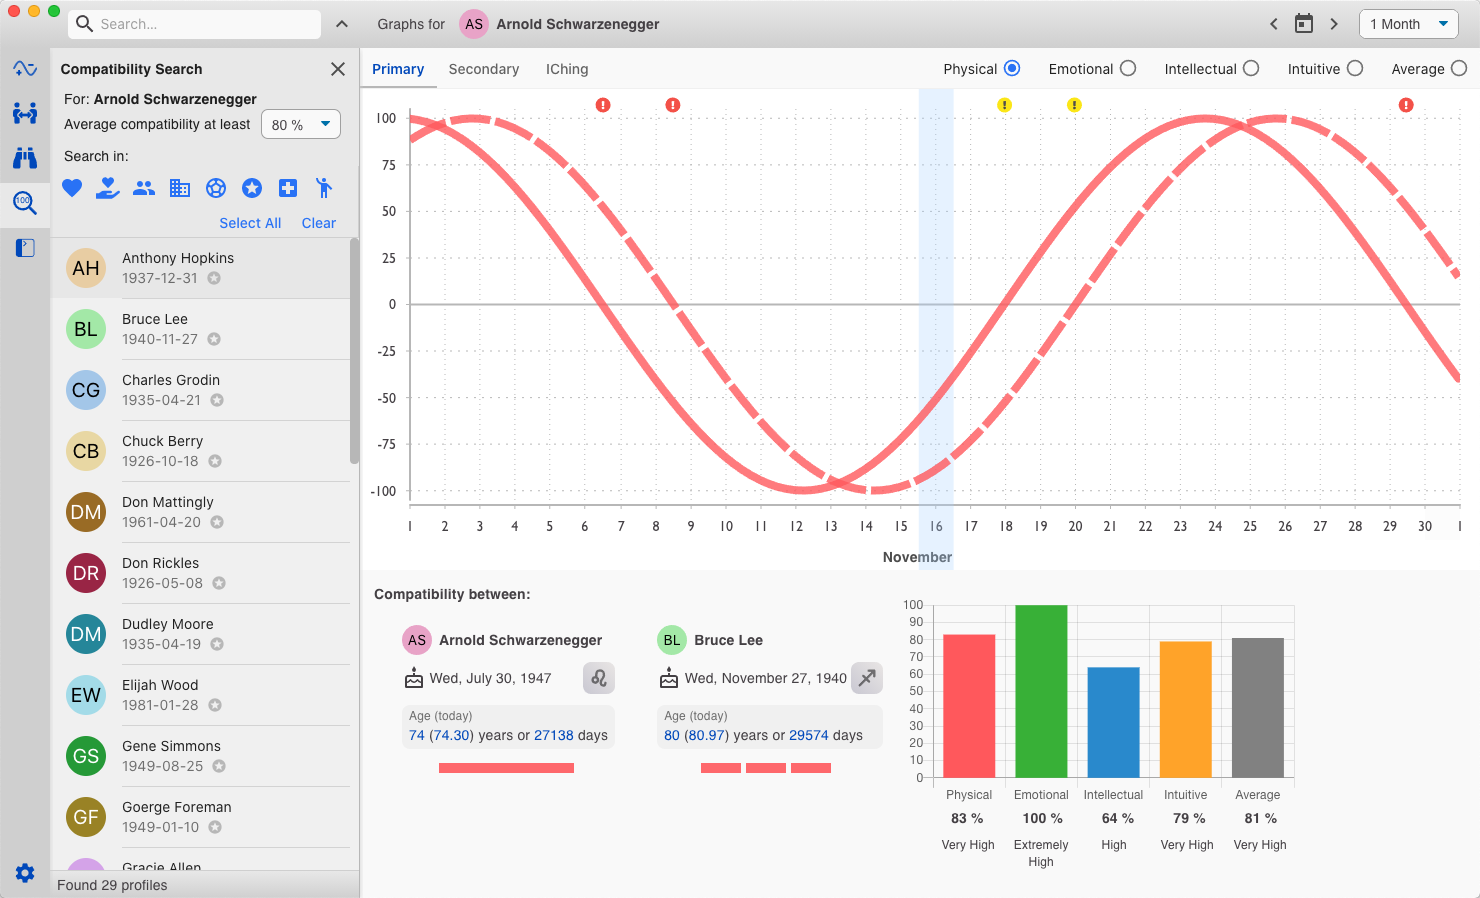The image size is (1480, 898).
Task: Open the profile book sidebar icon
Action: coord(25,248)
